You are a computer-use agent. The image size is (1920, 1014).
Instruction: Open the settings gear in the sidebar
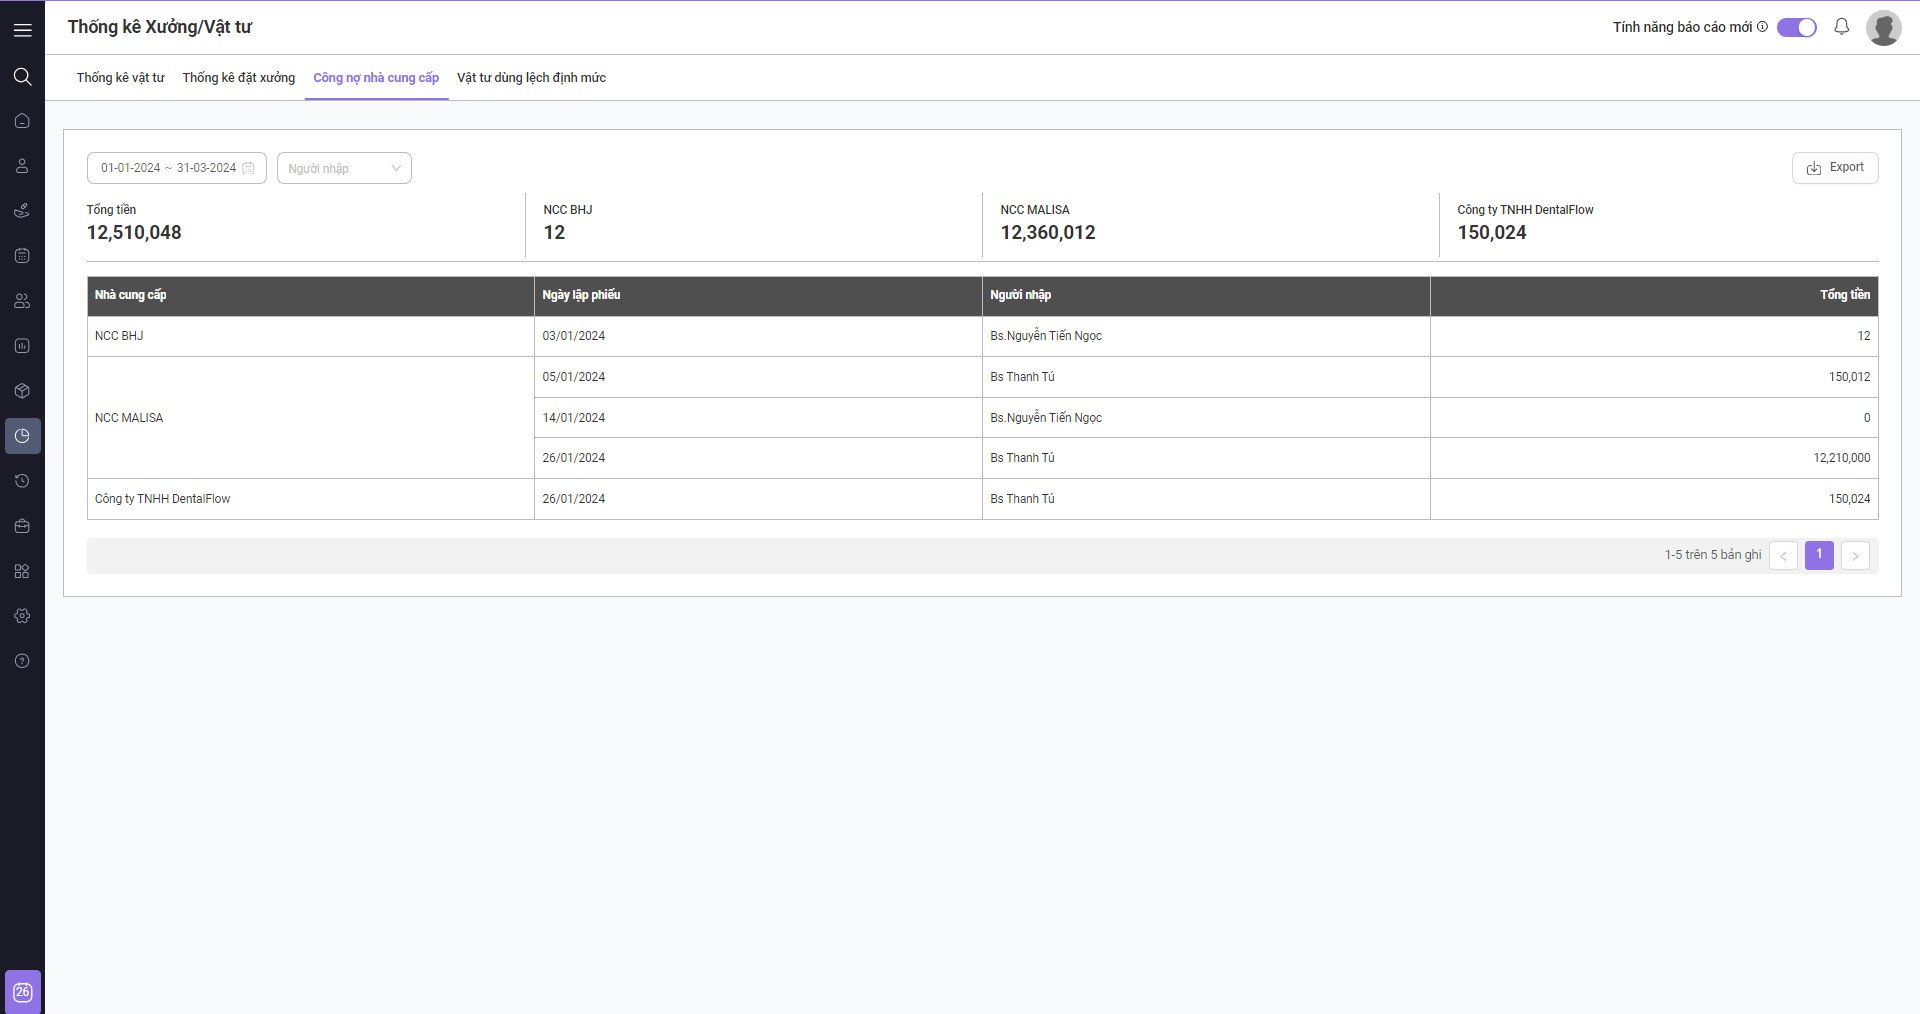coord(22,616)
